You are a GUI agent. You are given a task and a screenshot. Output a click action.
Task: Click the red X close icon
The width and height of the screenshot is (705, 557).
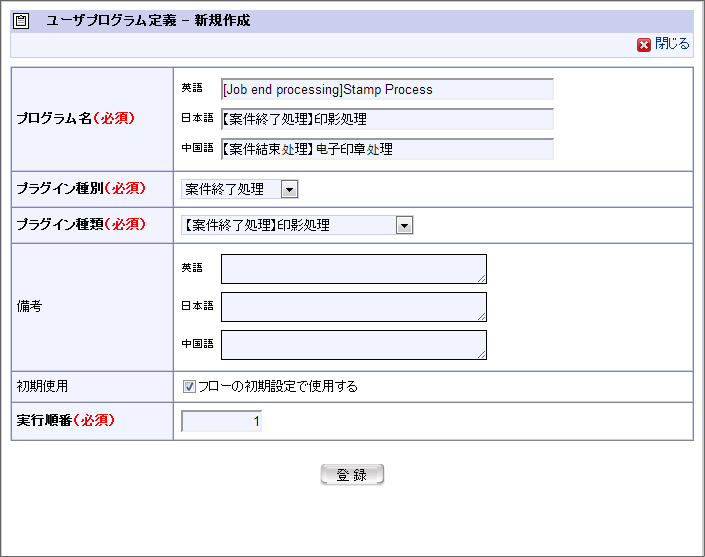coord(644,45)
